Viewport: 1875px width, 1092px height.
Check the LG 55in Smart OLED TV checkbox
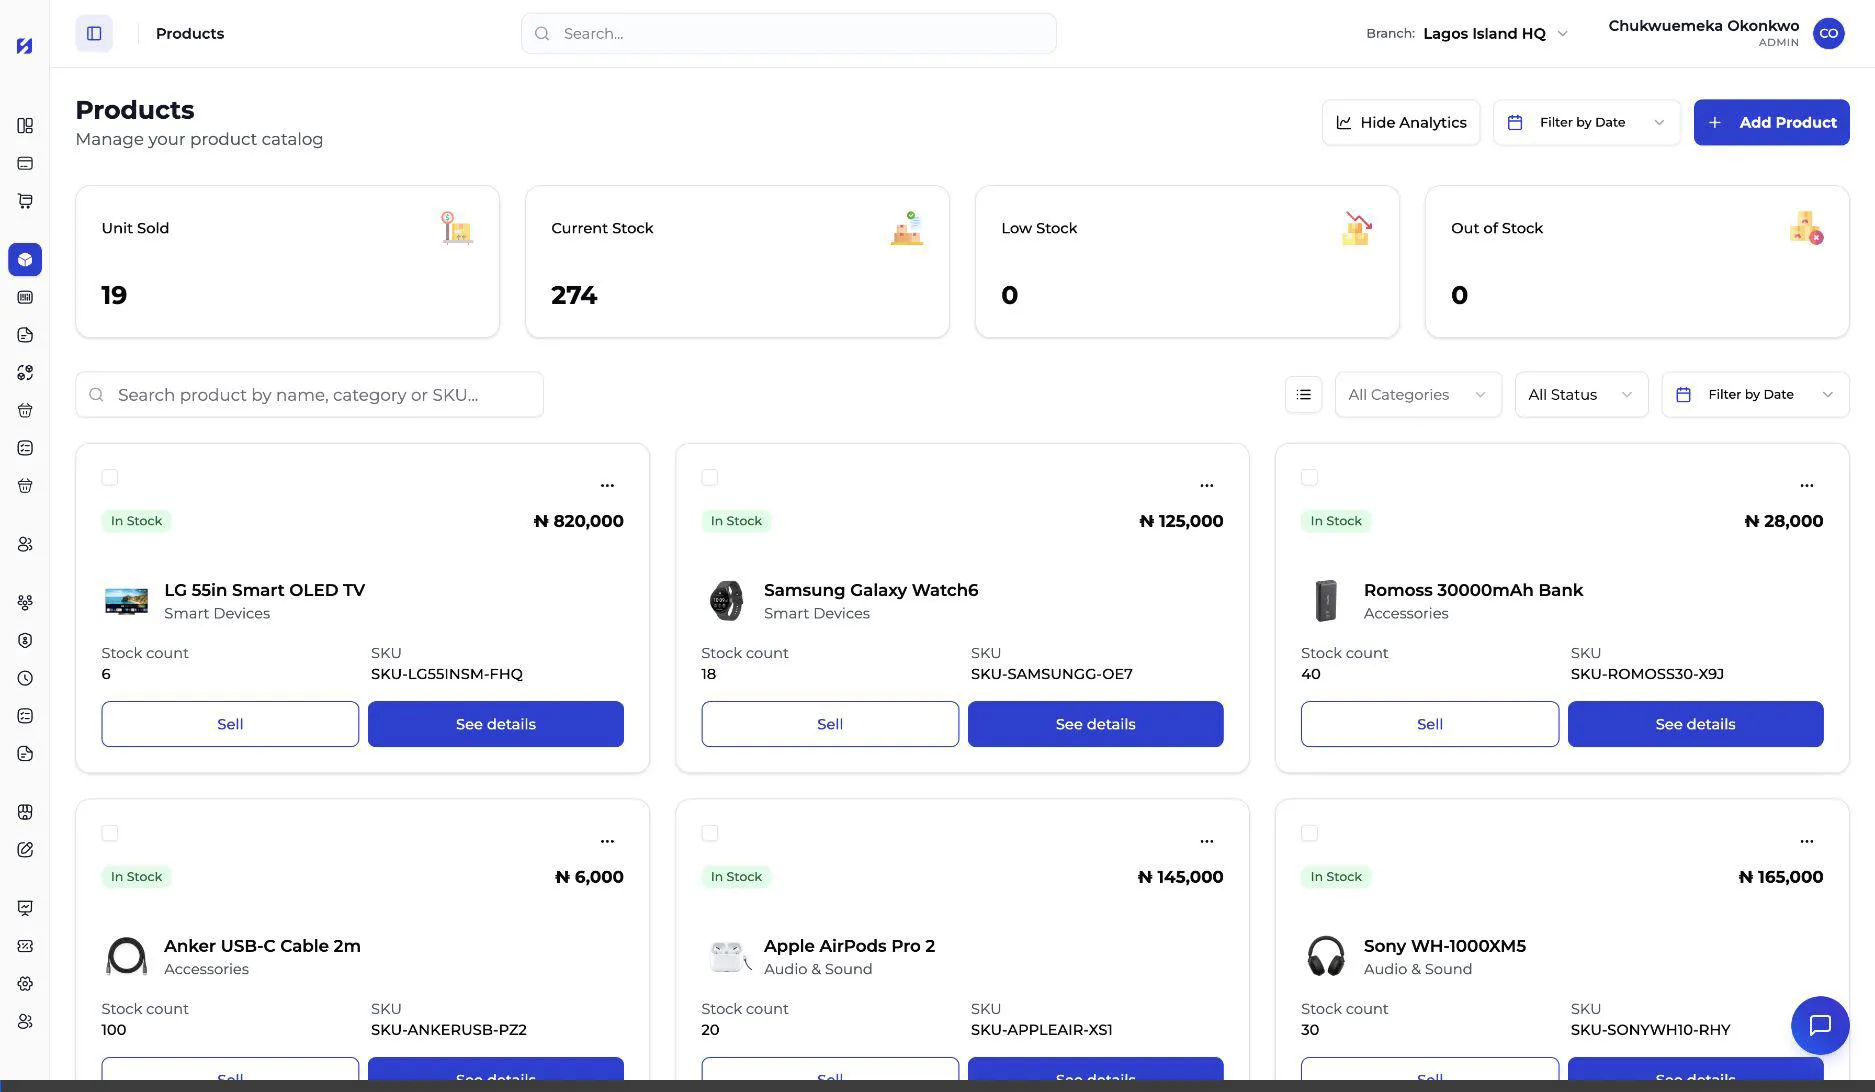pyautogui.click(x=110, y=478)
